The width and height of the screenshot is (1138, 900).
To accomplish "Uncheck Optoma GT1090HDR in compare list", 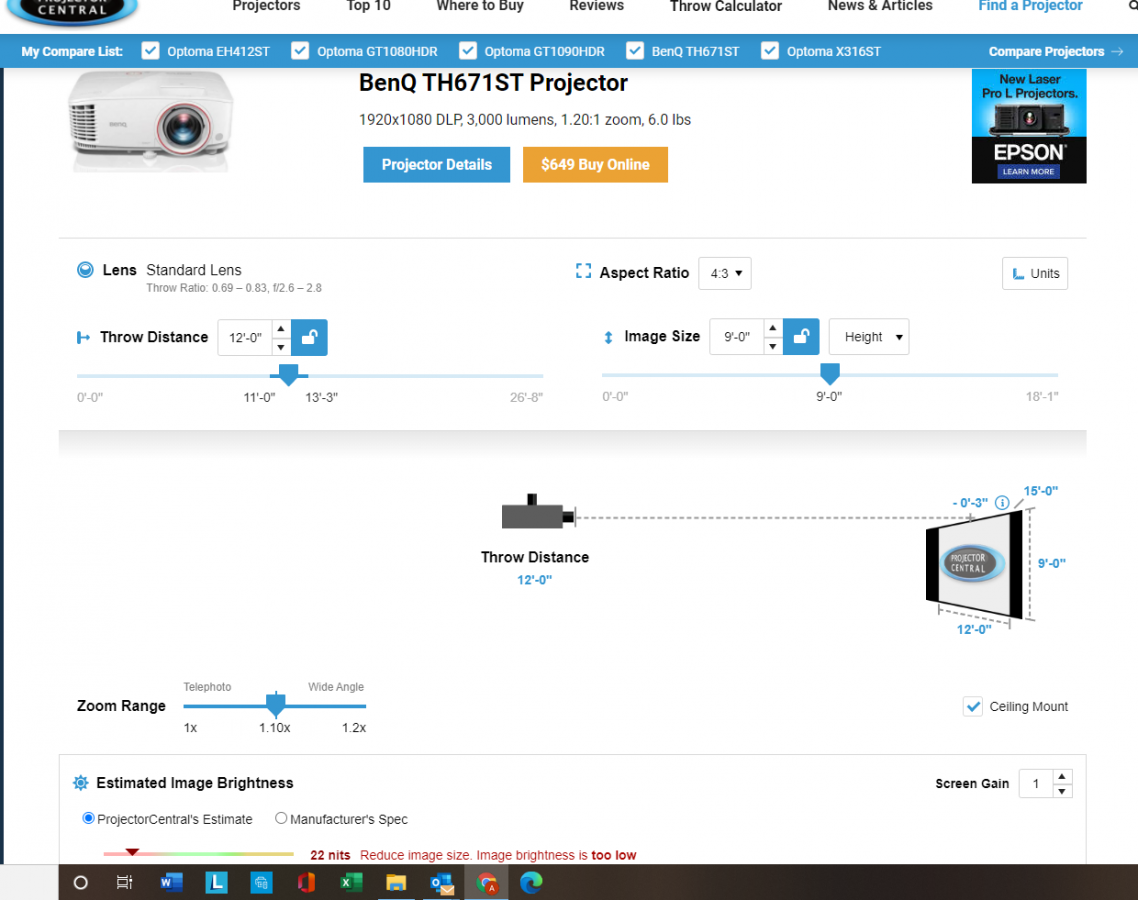I will click(468, 51).
